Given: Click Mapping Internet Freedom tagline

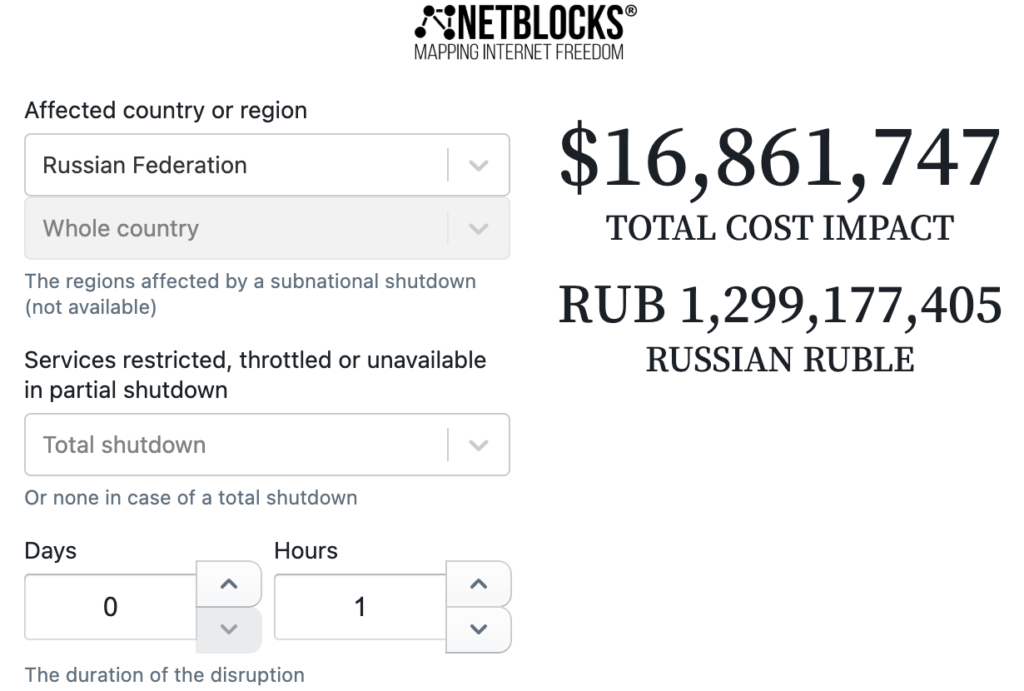Looking at the screenshot, I should [x=519, y=52].
